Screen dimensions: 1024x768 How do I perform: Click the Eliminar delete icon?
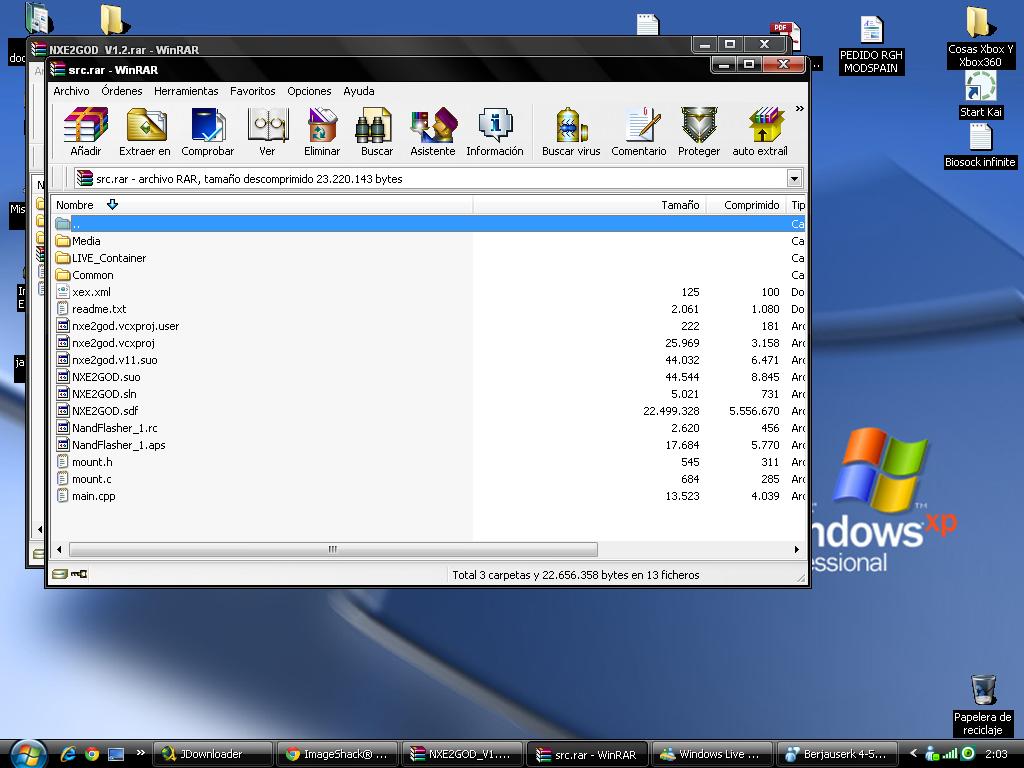click(322, 130)
